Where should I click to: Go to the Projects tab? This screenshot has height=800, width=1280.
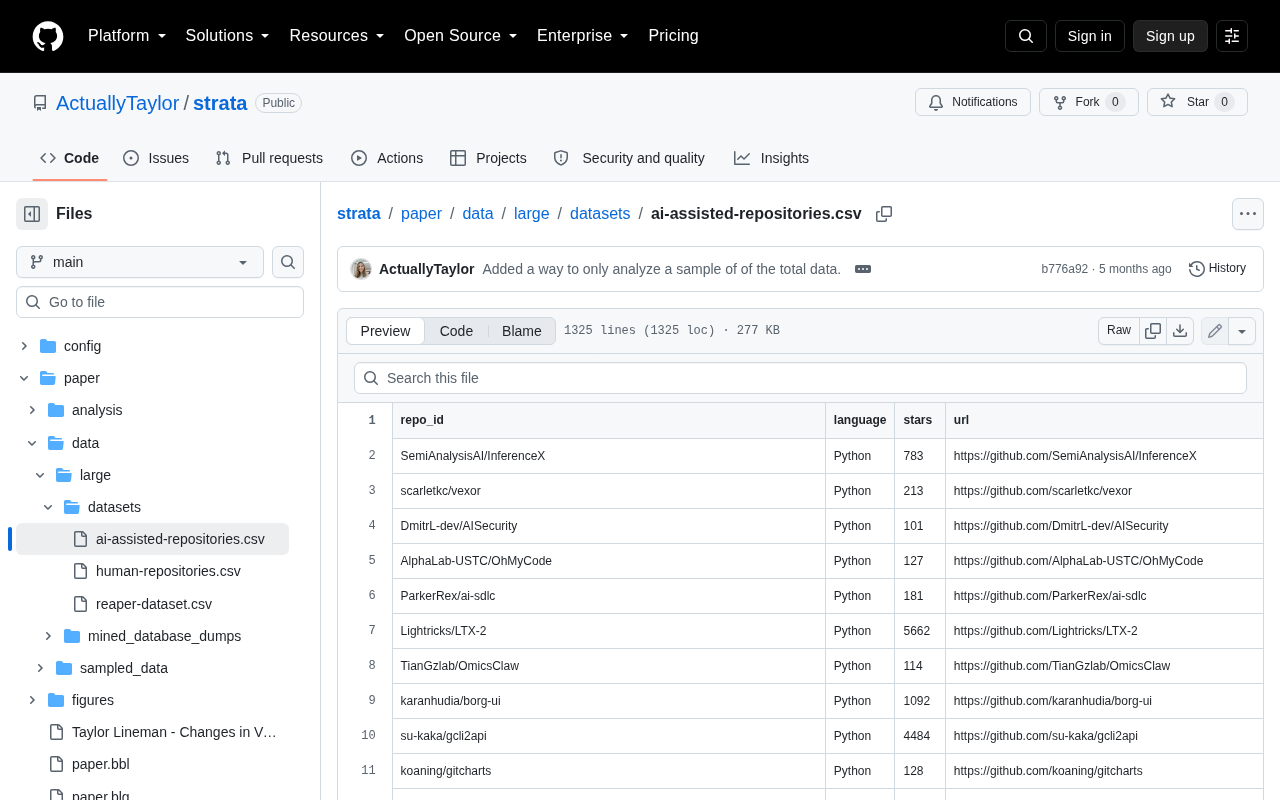coord(488,158)
